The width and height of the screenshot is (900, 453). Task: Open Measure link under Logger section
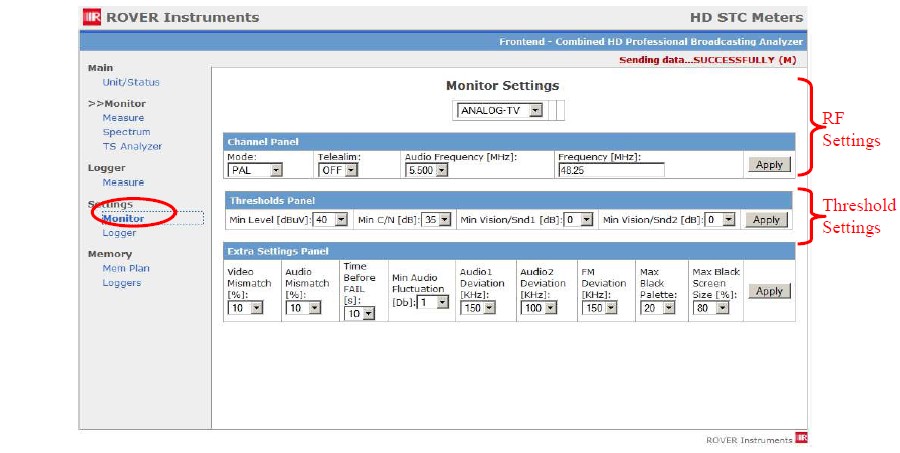click(x=123, y=182)
